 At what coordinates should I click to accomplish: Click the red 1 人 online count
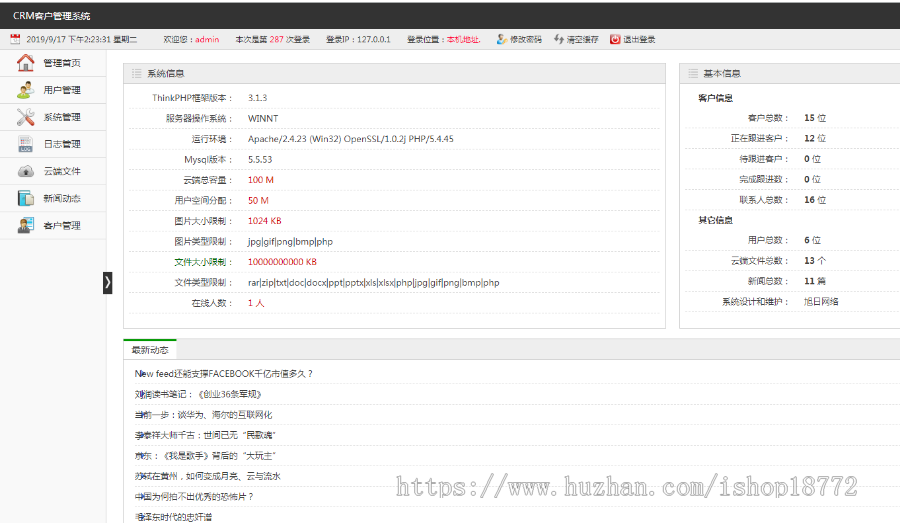256,303
